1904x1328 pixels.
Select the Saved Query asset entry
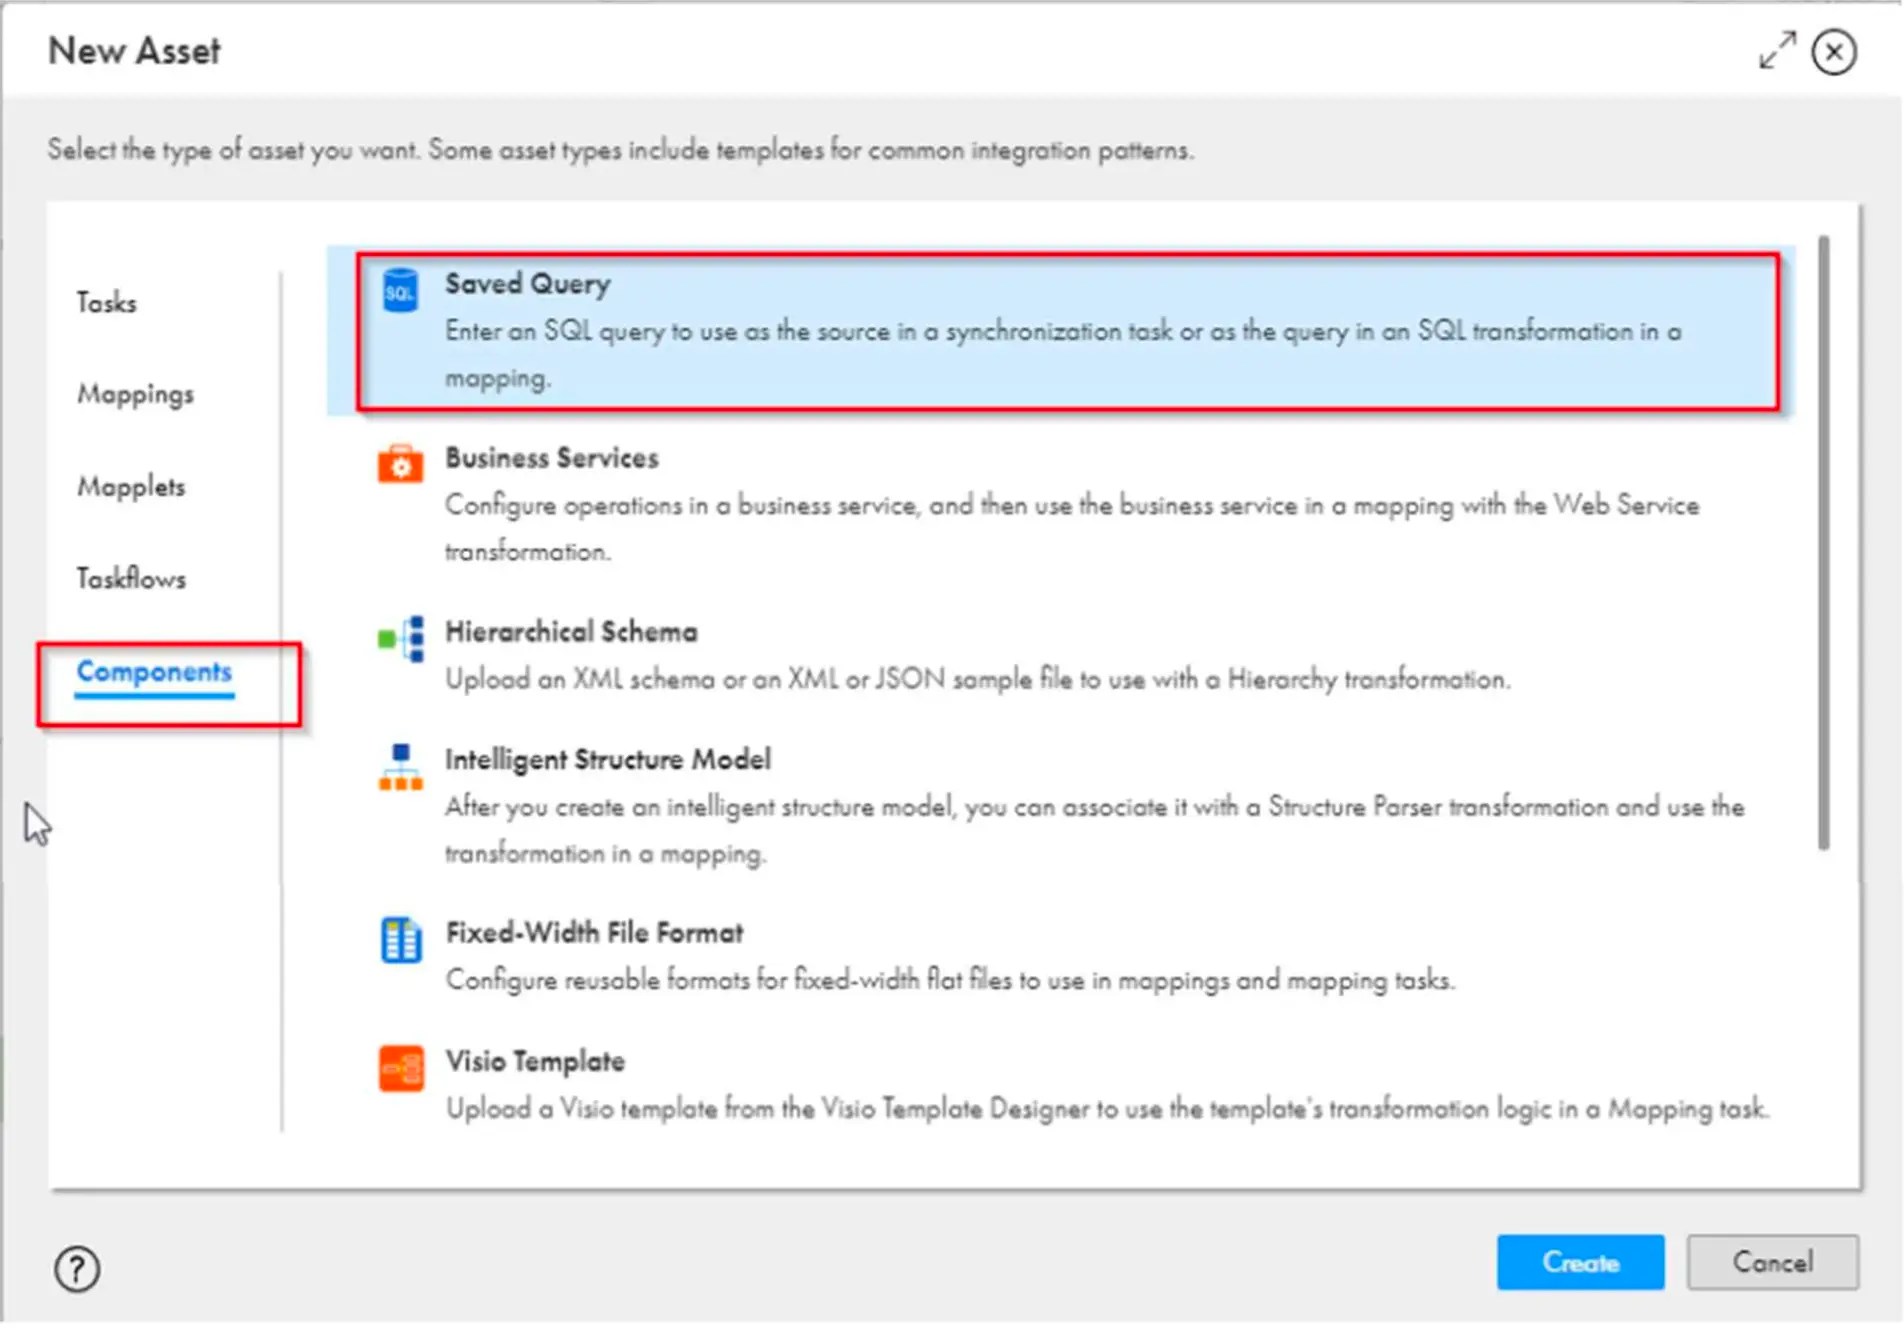900,330
